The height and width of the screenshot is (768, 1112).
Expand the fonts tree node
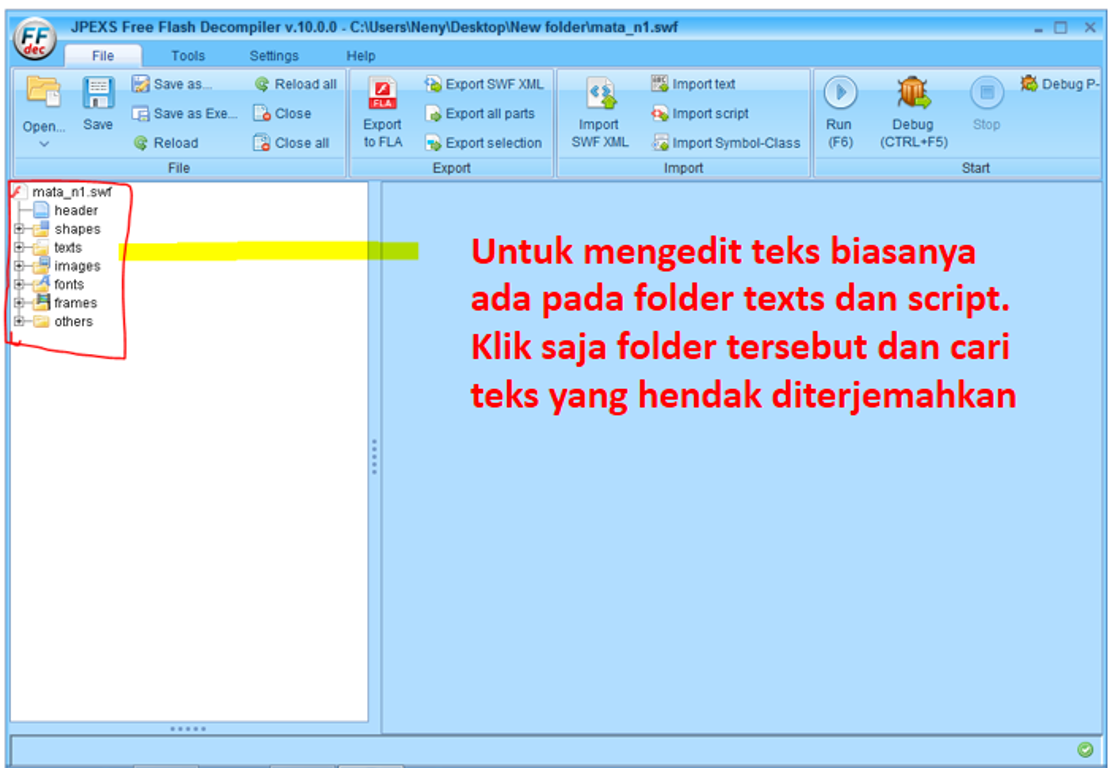[x=19, y=284]
